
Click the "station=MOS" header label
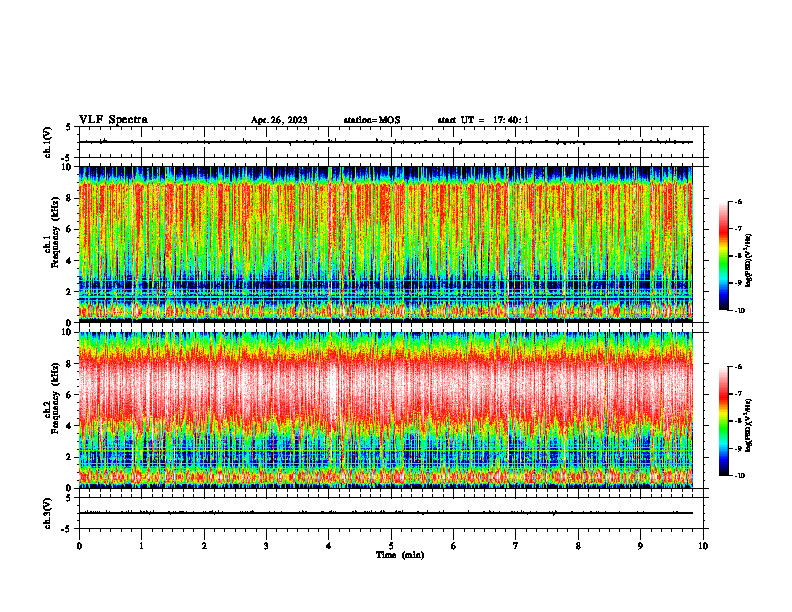pos(372,120)
